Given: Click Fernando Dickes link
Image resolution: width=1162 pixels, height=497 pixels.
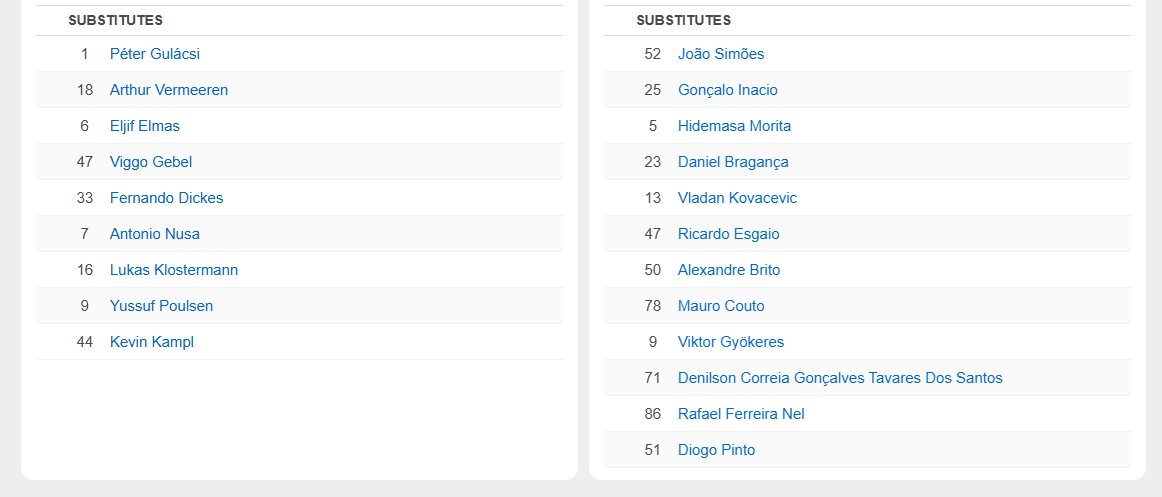Looking at the screenshot, I should [x=167, y=198].
